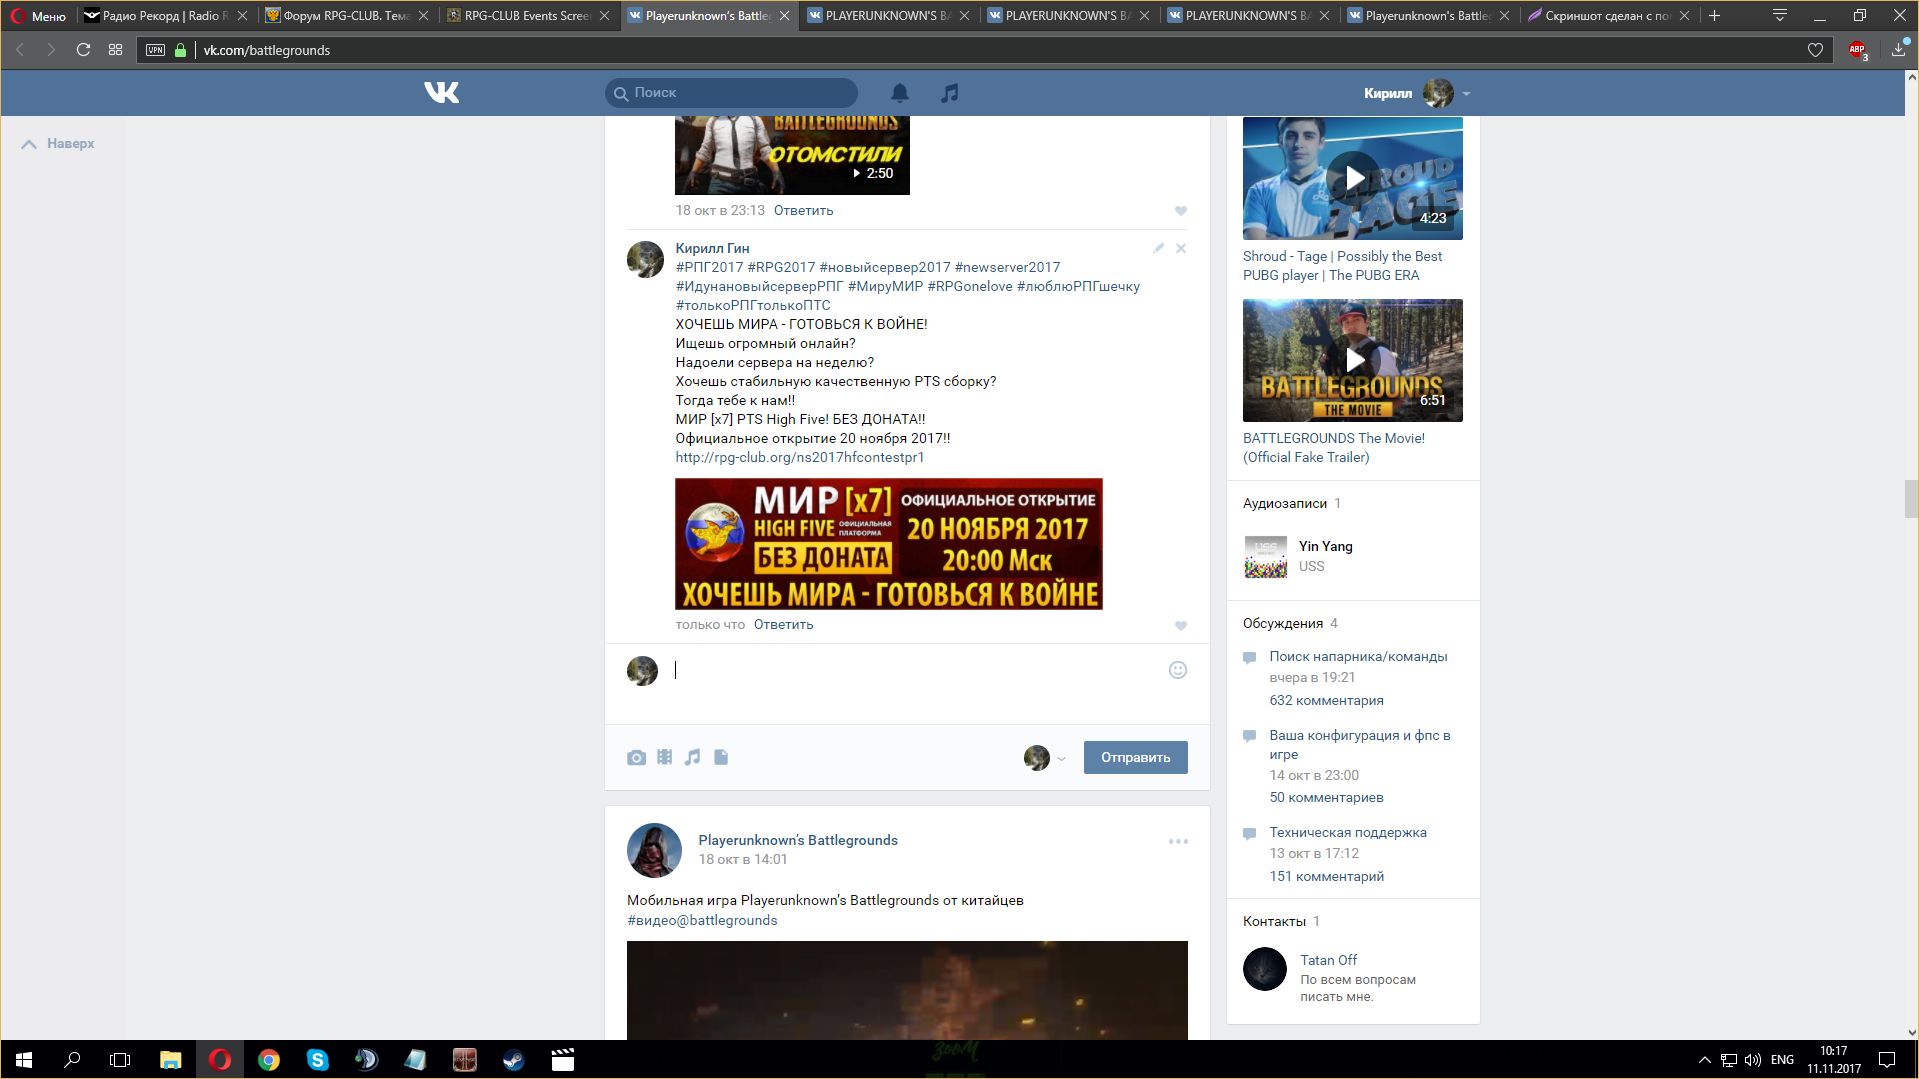Viewport: 1919px width, 1079px height.
Task: Open the МИР x7 banner image
Action: [889, 544]
